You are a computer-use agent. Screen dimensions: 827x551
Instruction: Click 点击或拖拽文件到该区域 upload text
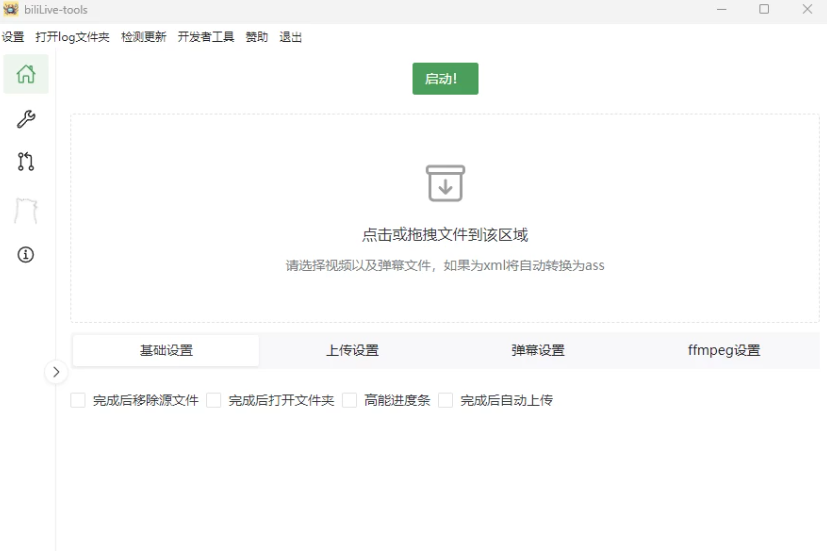coord(445,235)
